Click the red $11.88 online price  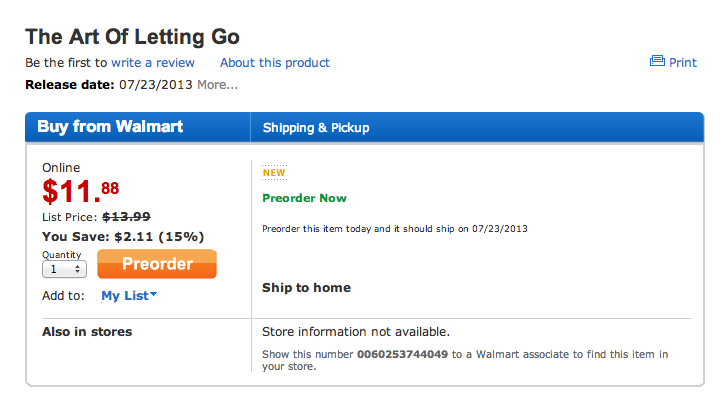coord(81,190)
